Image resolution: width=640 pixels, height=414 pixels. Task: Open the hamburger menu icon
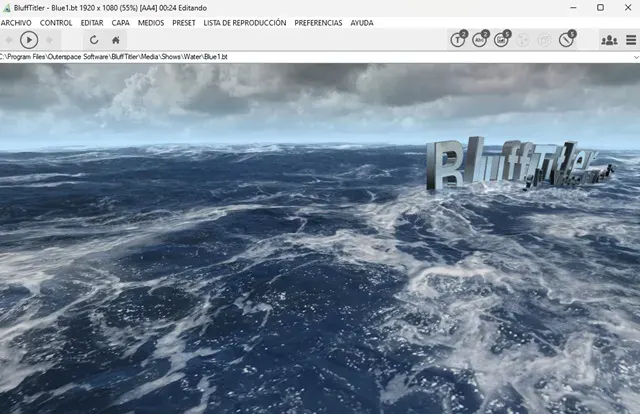(631, 40)
